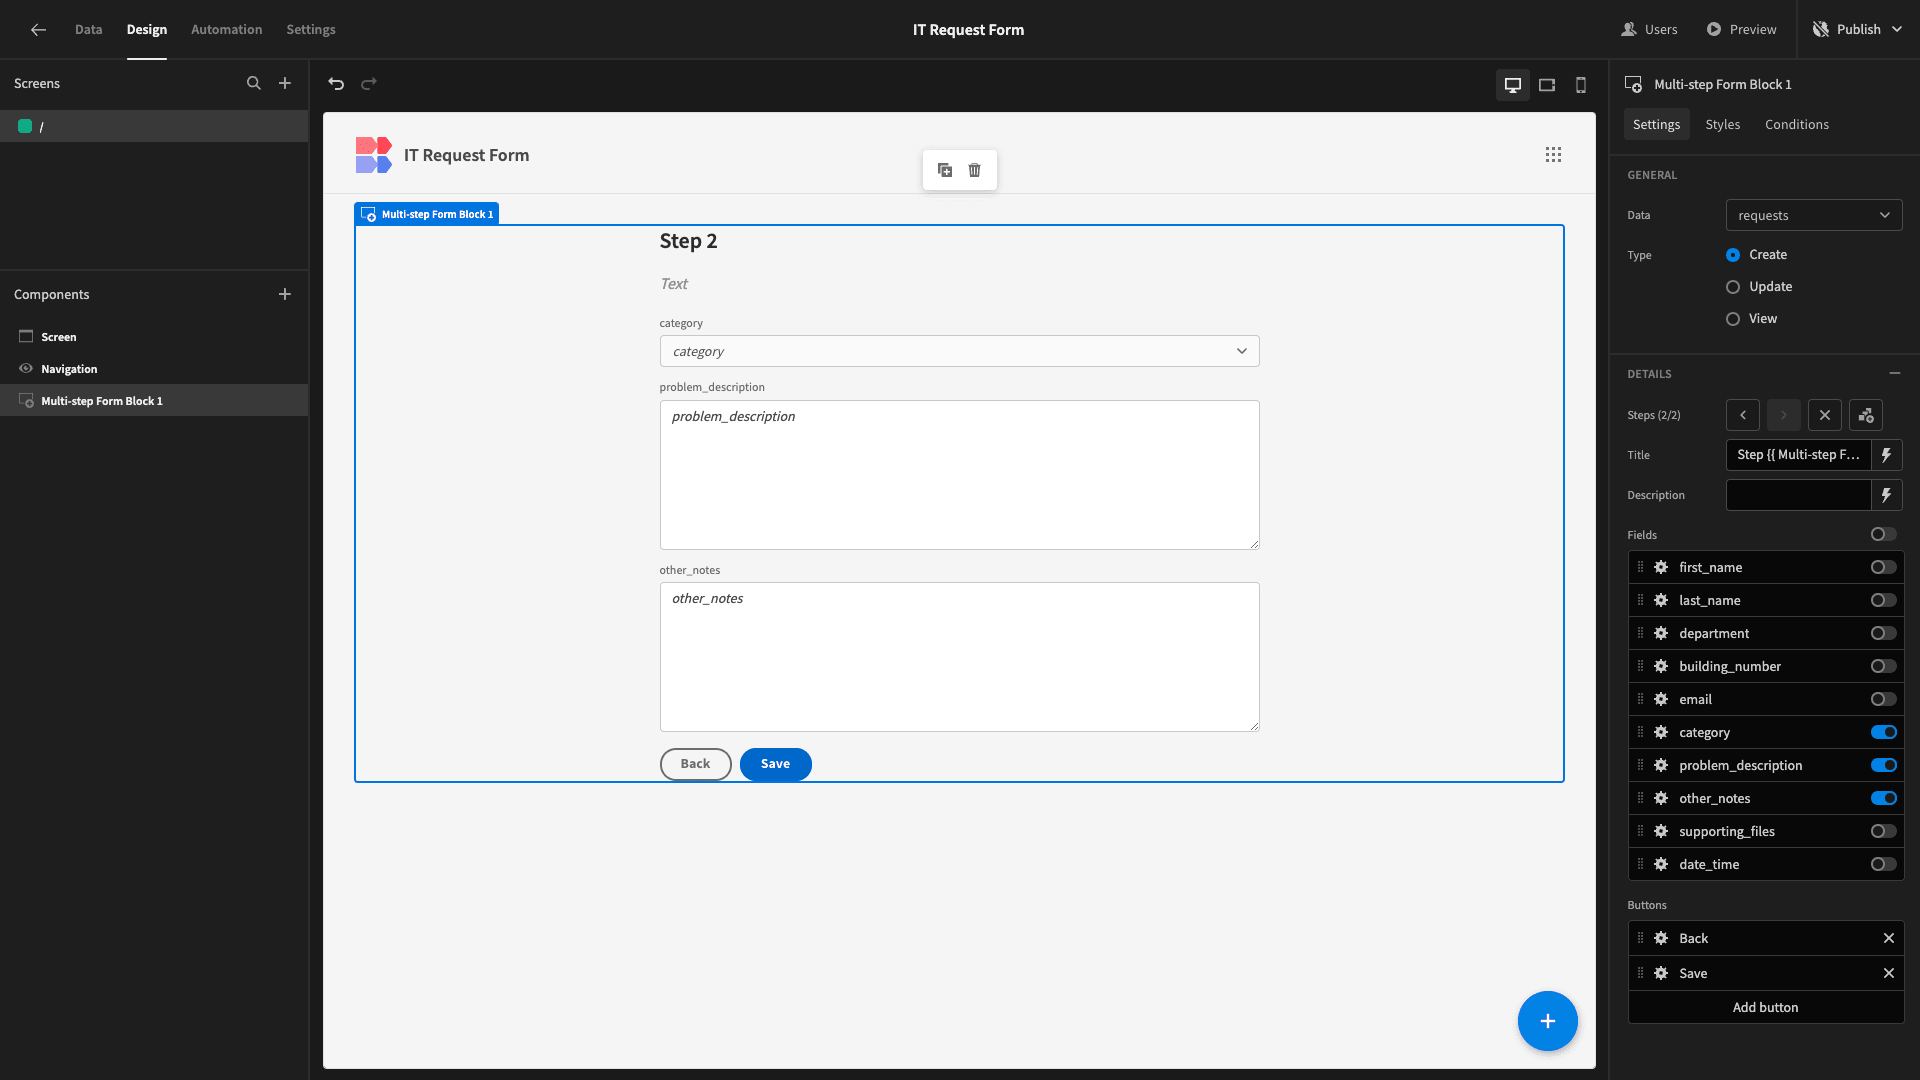1920x1080 pixels.
Task: Expand the category field settings
Action: point(1660,732)
